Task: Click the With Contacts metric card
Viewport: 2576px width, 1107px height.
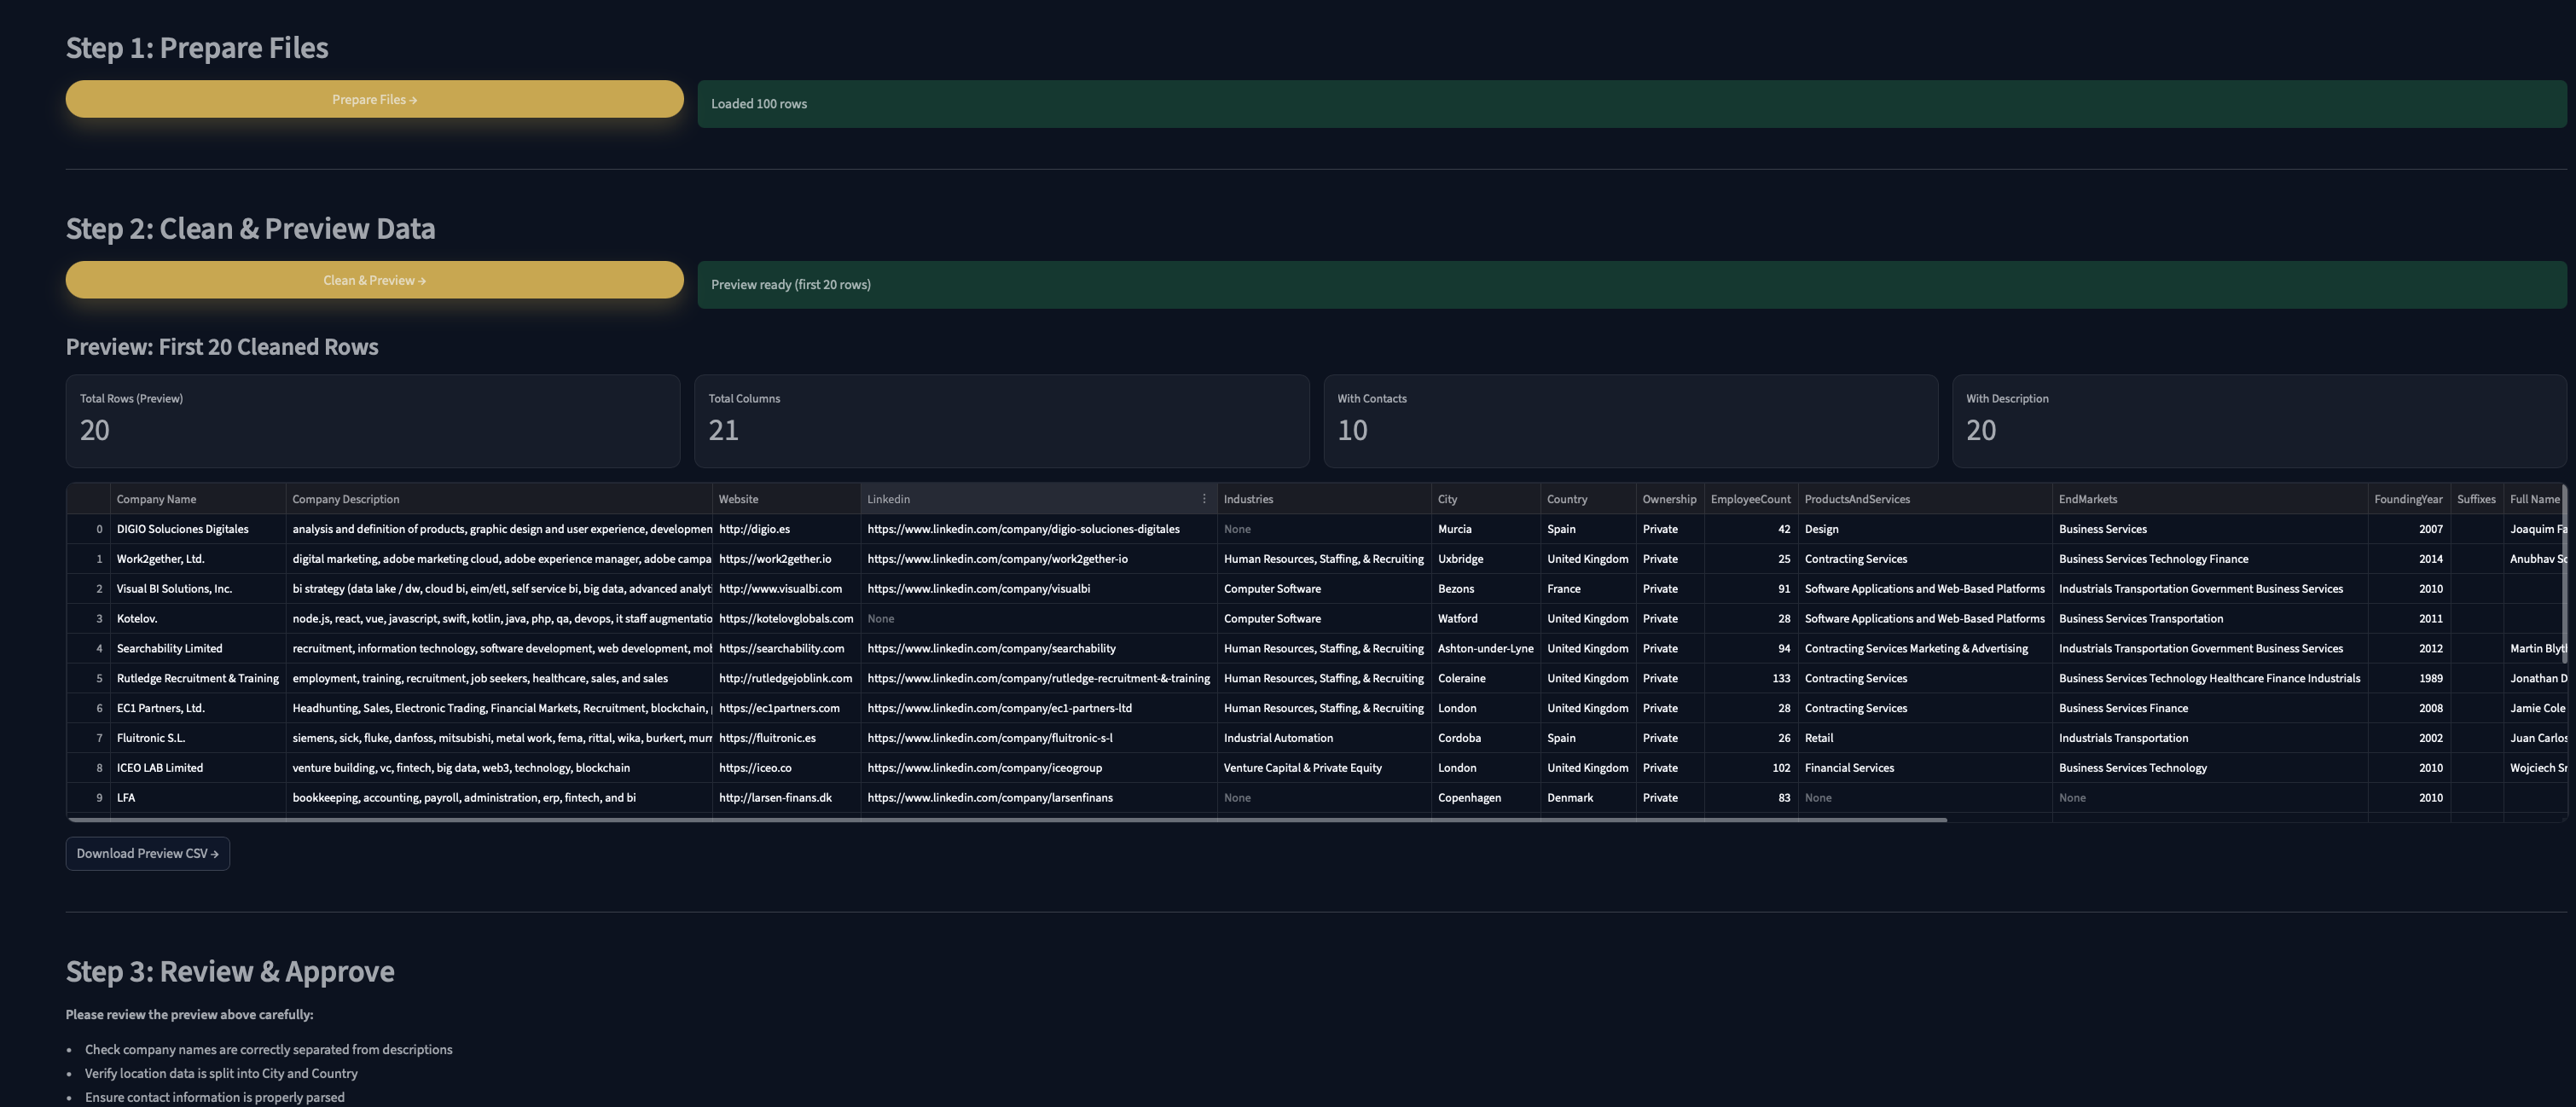Action: coord(1630,420)
